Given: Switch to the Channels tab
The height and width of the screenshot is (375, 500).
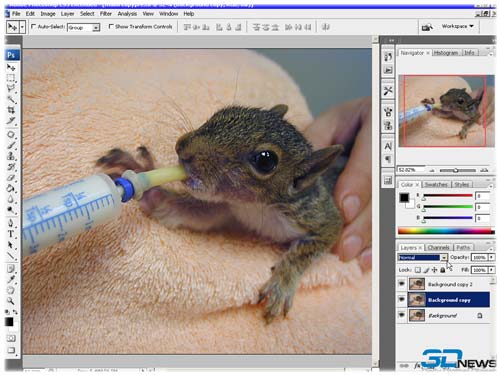Looking at the screenshot, I should (438, 247).
